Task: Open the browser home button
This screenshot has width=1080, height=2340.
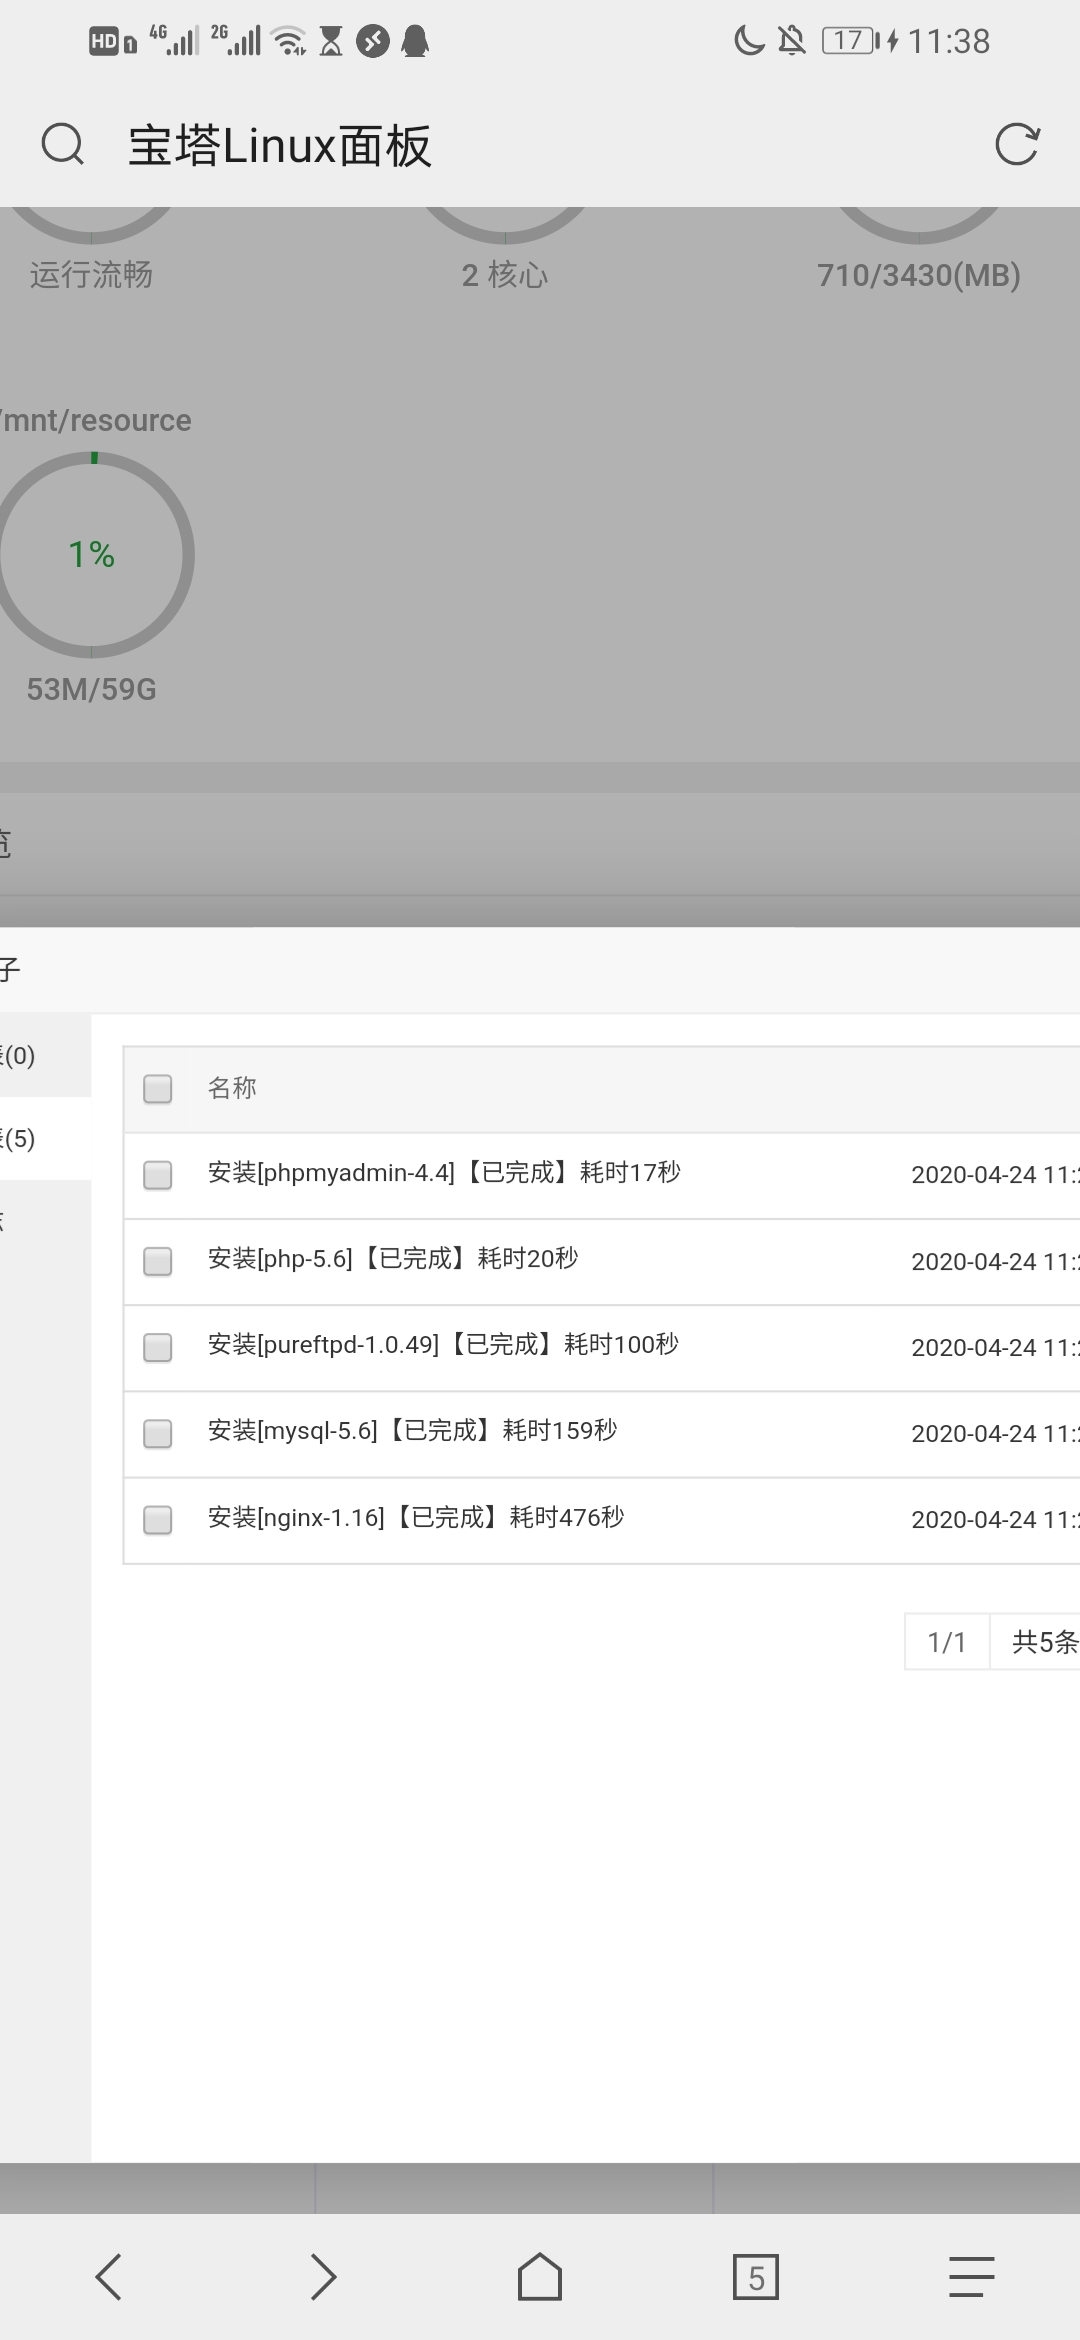Action: (539, 2277)
